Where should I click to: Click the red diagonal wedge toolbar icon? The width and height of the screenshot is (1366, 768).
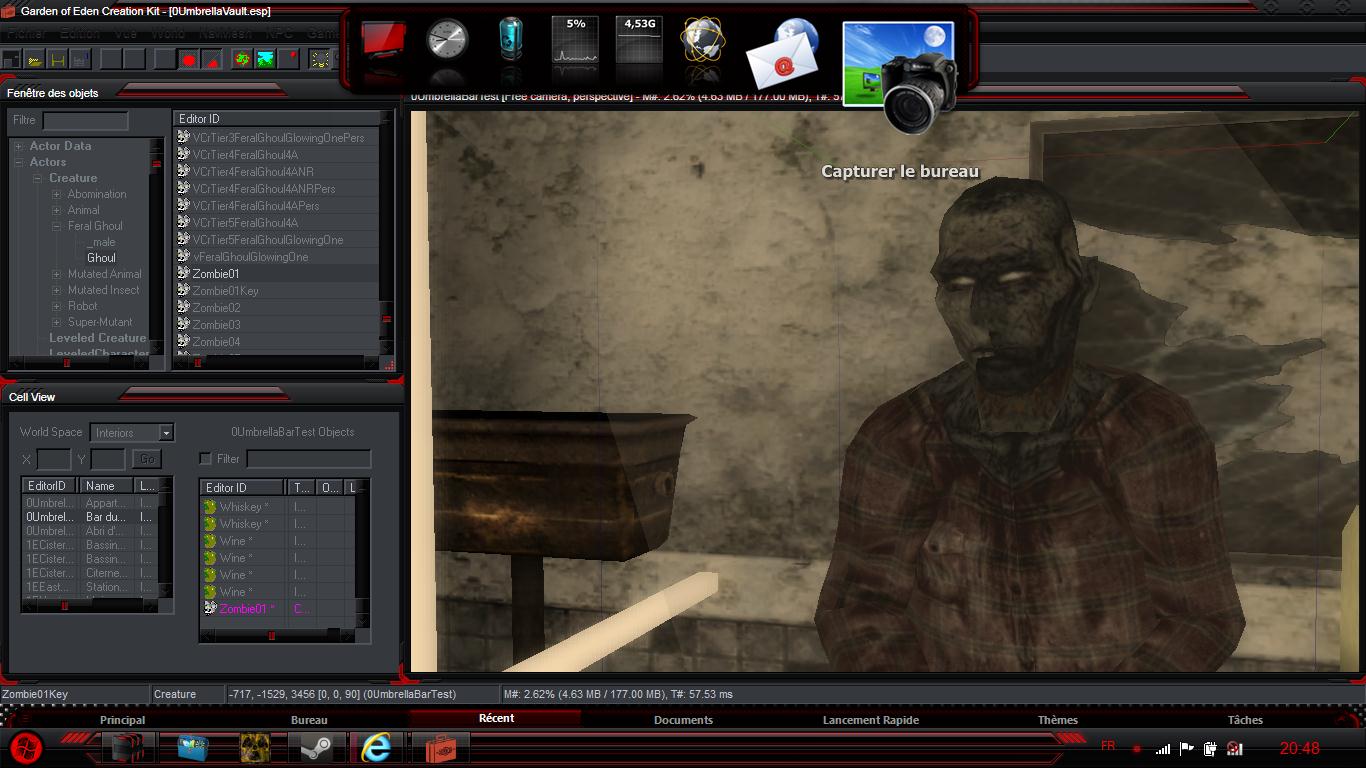pyautogui.click(x=212, y=60)
